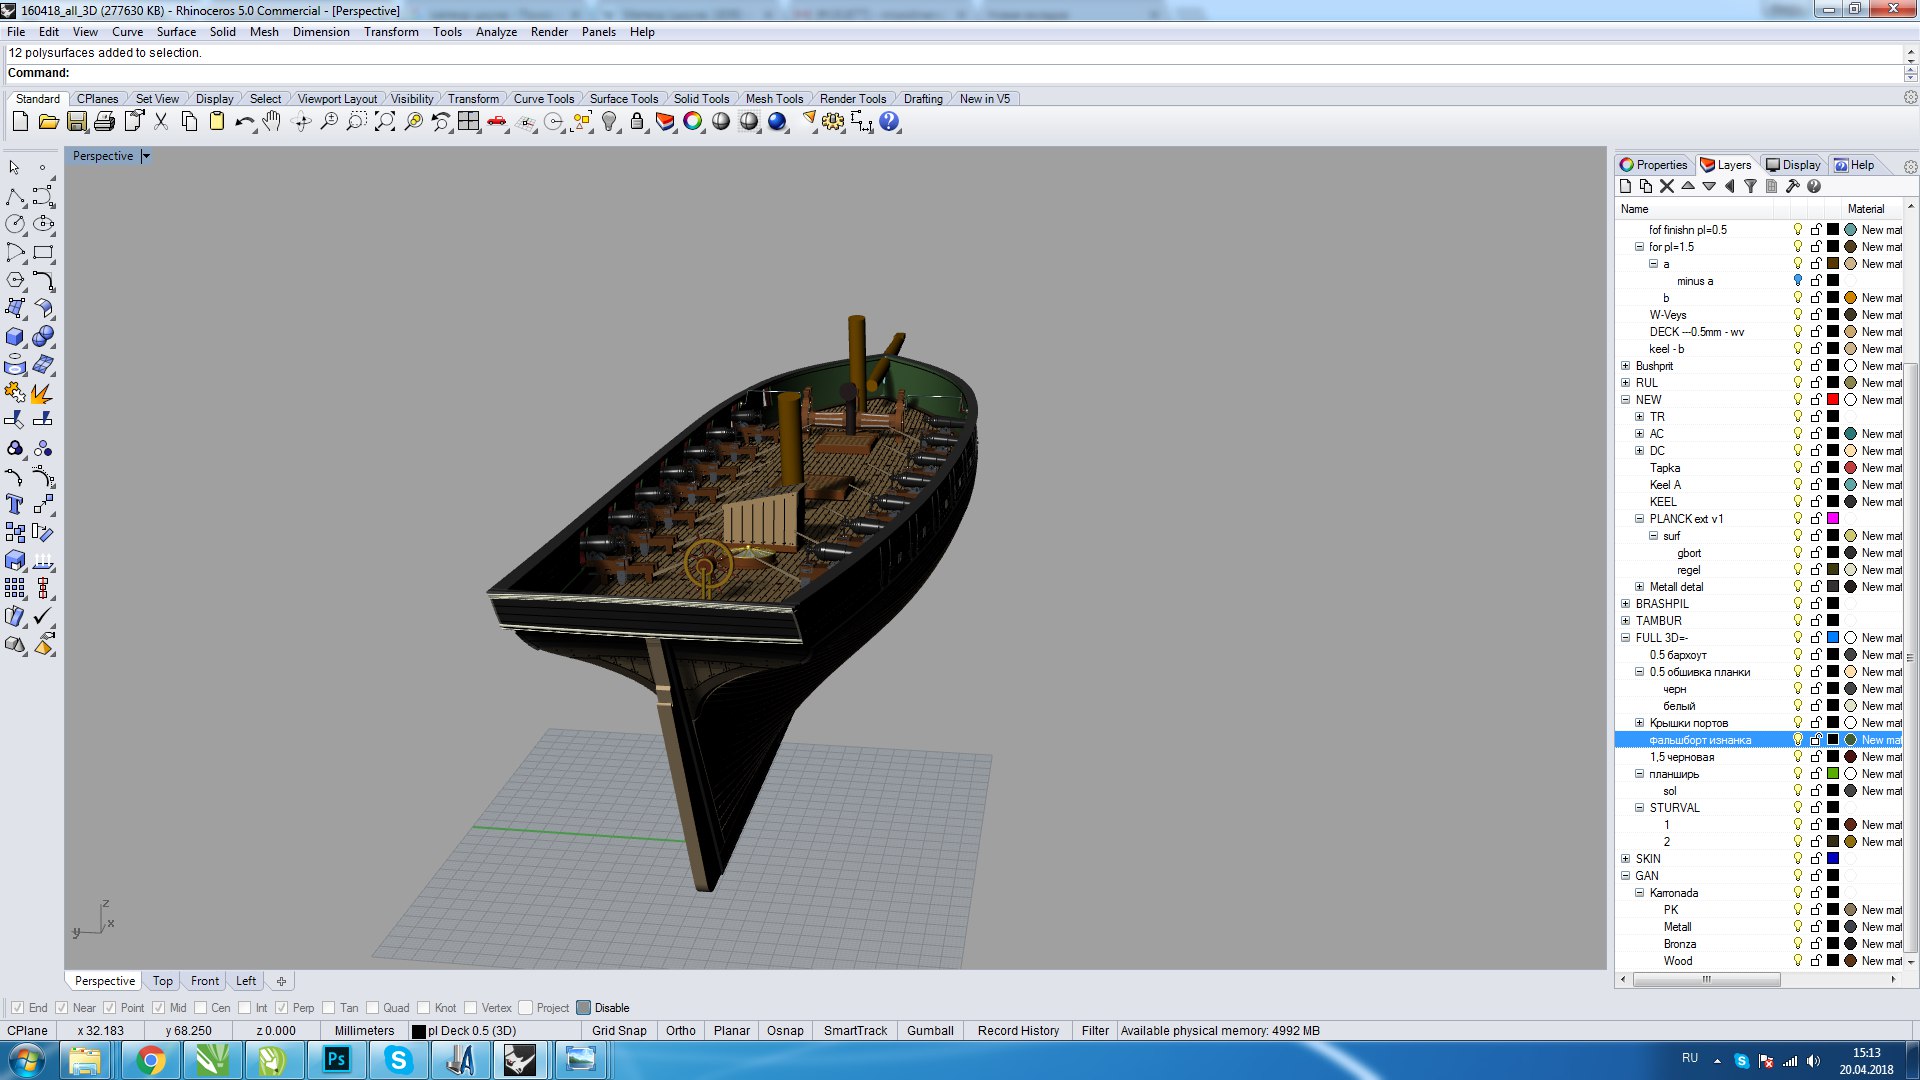Expand the BRASHPIL layer
Image resolution: width=1920 pixels, height=1080 pixels.
(1625, 604)
